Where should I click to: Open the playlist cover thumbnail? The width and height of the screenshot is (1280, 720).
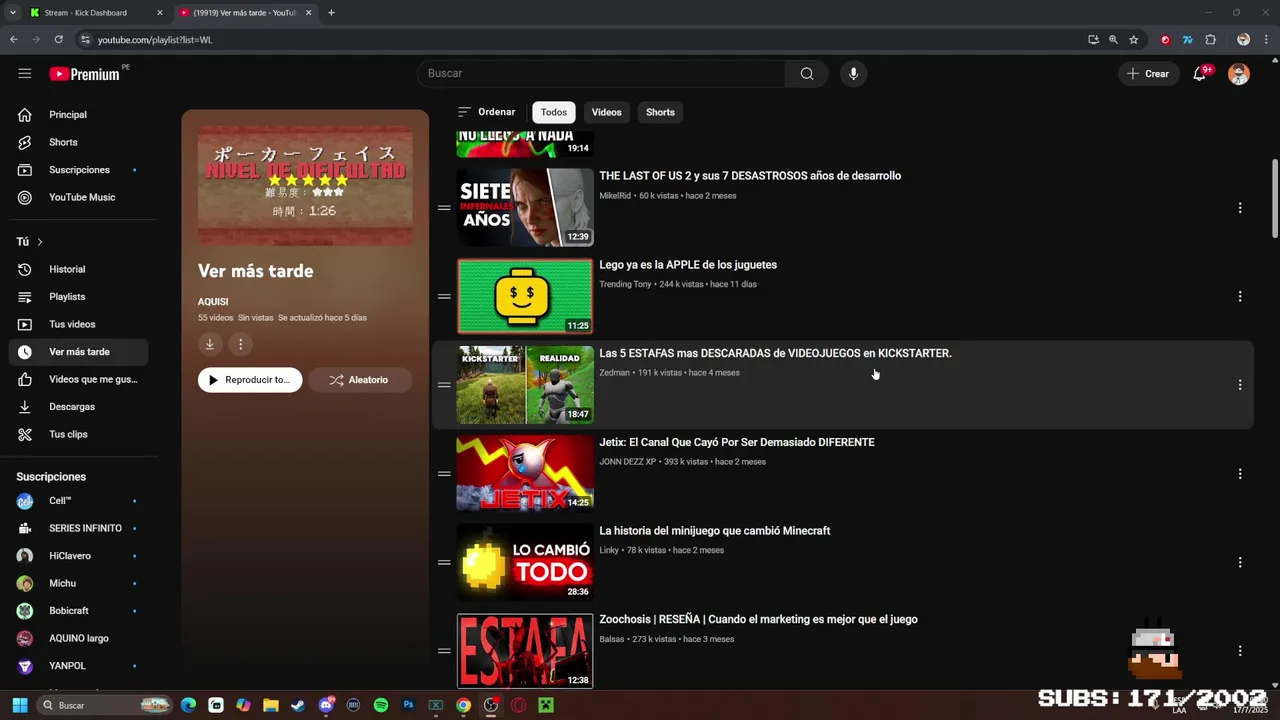(305, 186)
